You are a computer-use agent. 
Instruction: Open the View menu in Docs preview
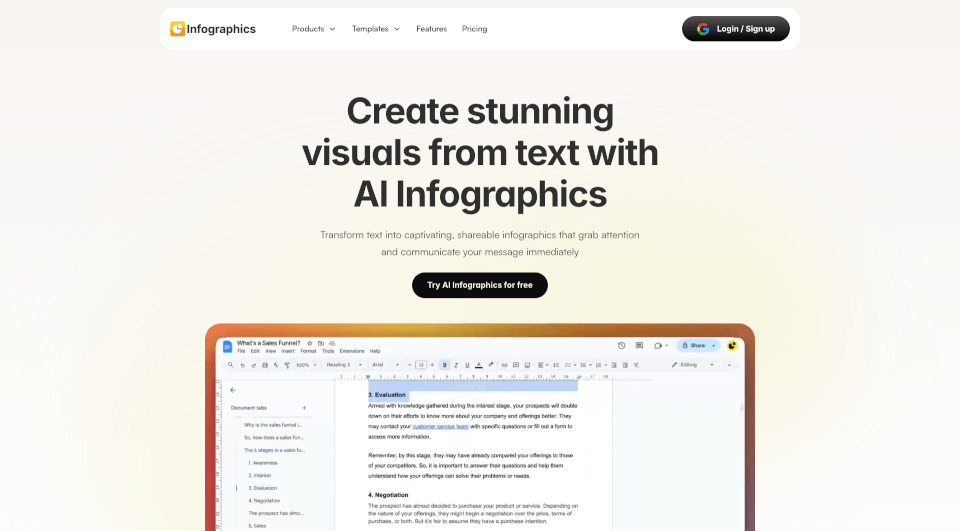point(271,351)
